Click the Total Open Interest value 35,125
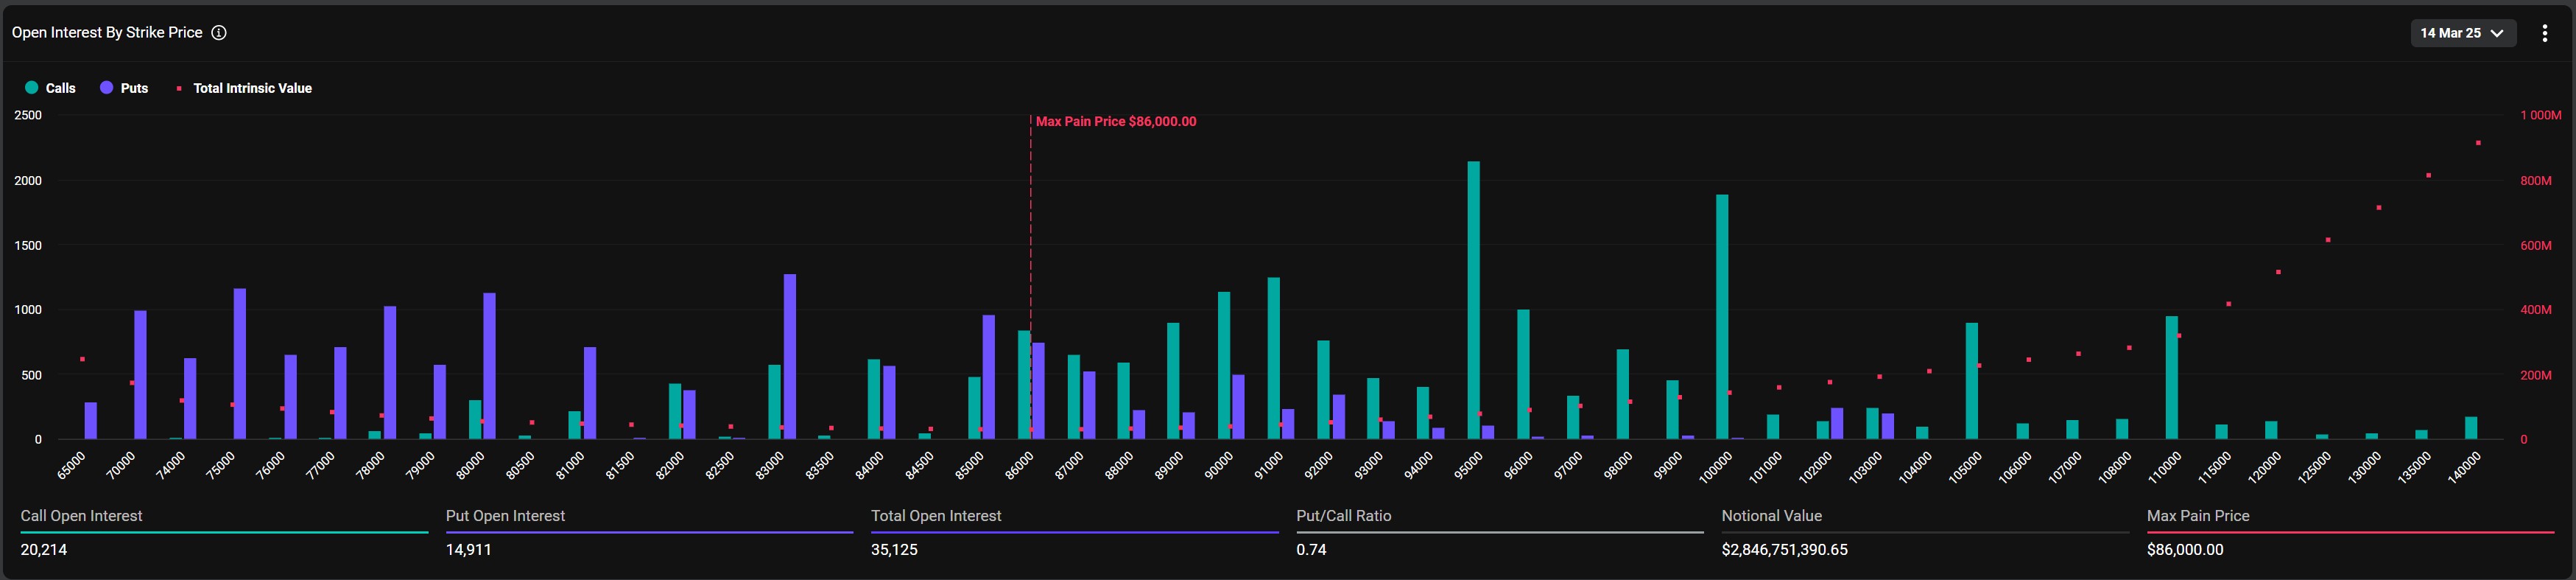The height and width of the screenshot is (580, 2576). click(x=894, y=549)
